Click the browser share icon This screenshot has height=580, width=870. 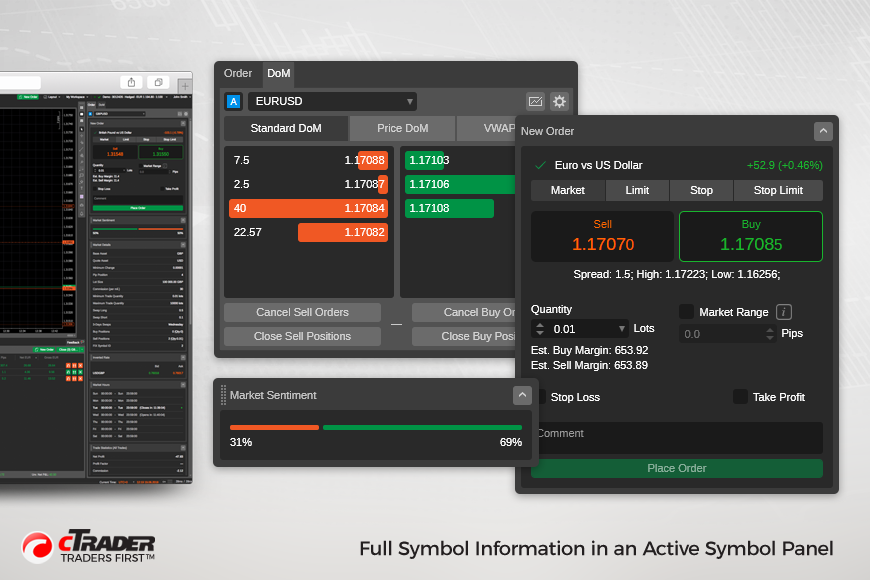click(131, 82)
